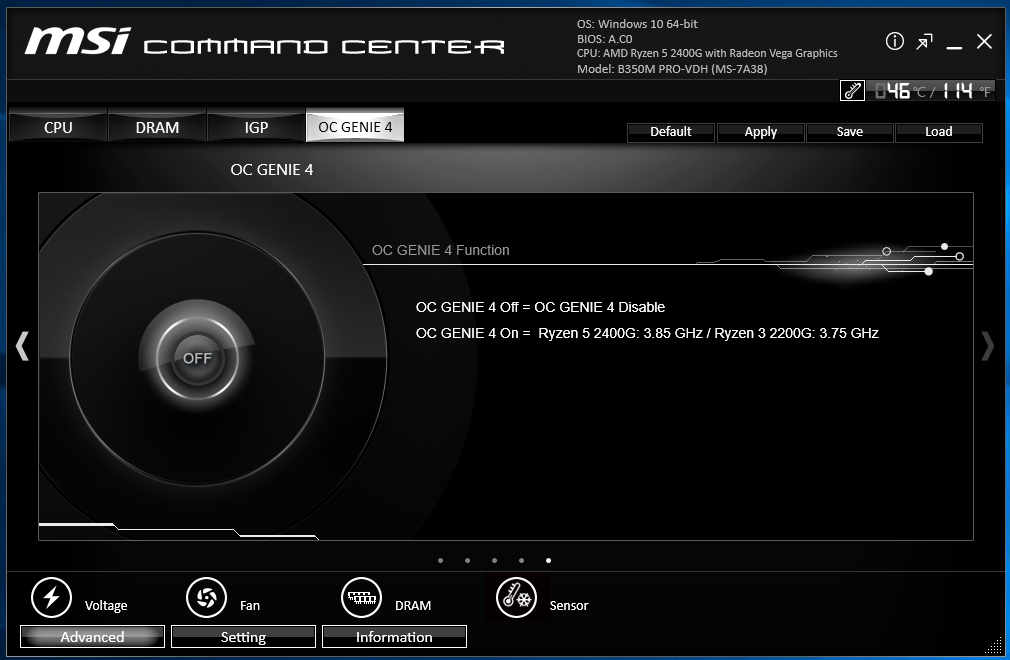1010x660 pixels.
Task: Click the 'OC GENIE 4 Function' heading
Action: point(441,250)
